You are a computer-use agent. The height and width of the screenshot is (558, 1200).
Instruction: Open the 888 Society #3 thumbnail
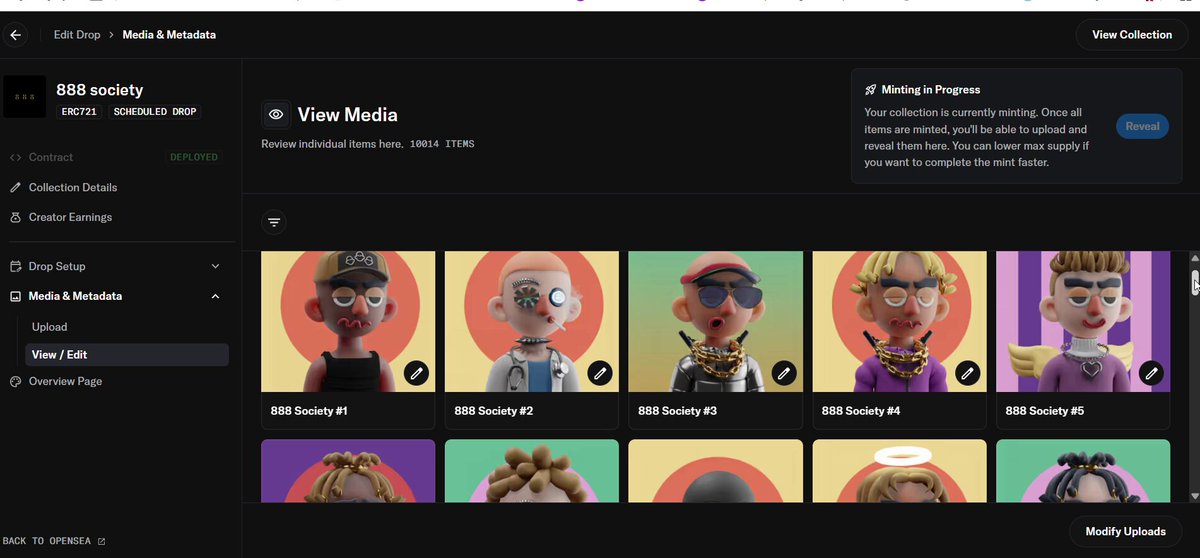pyautogui.click(x=716, y=321)
